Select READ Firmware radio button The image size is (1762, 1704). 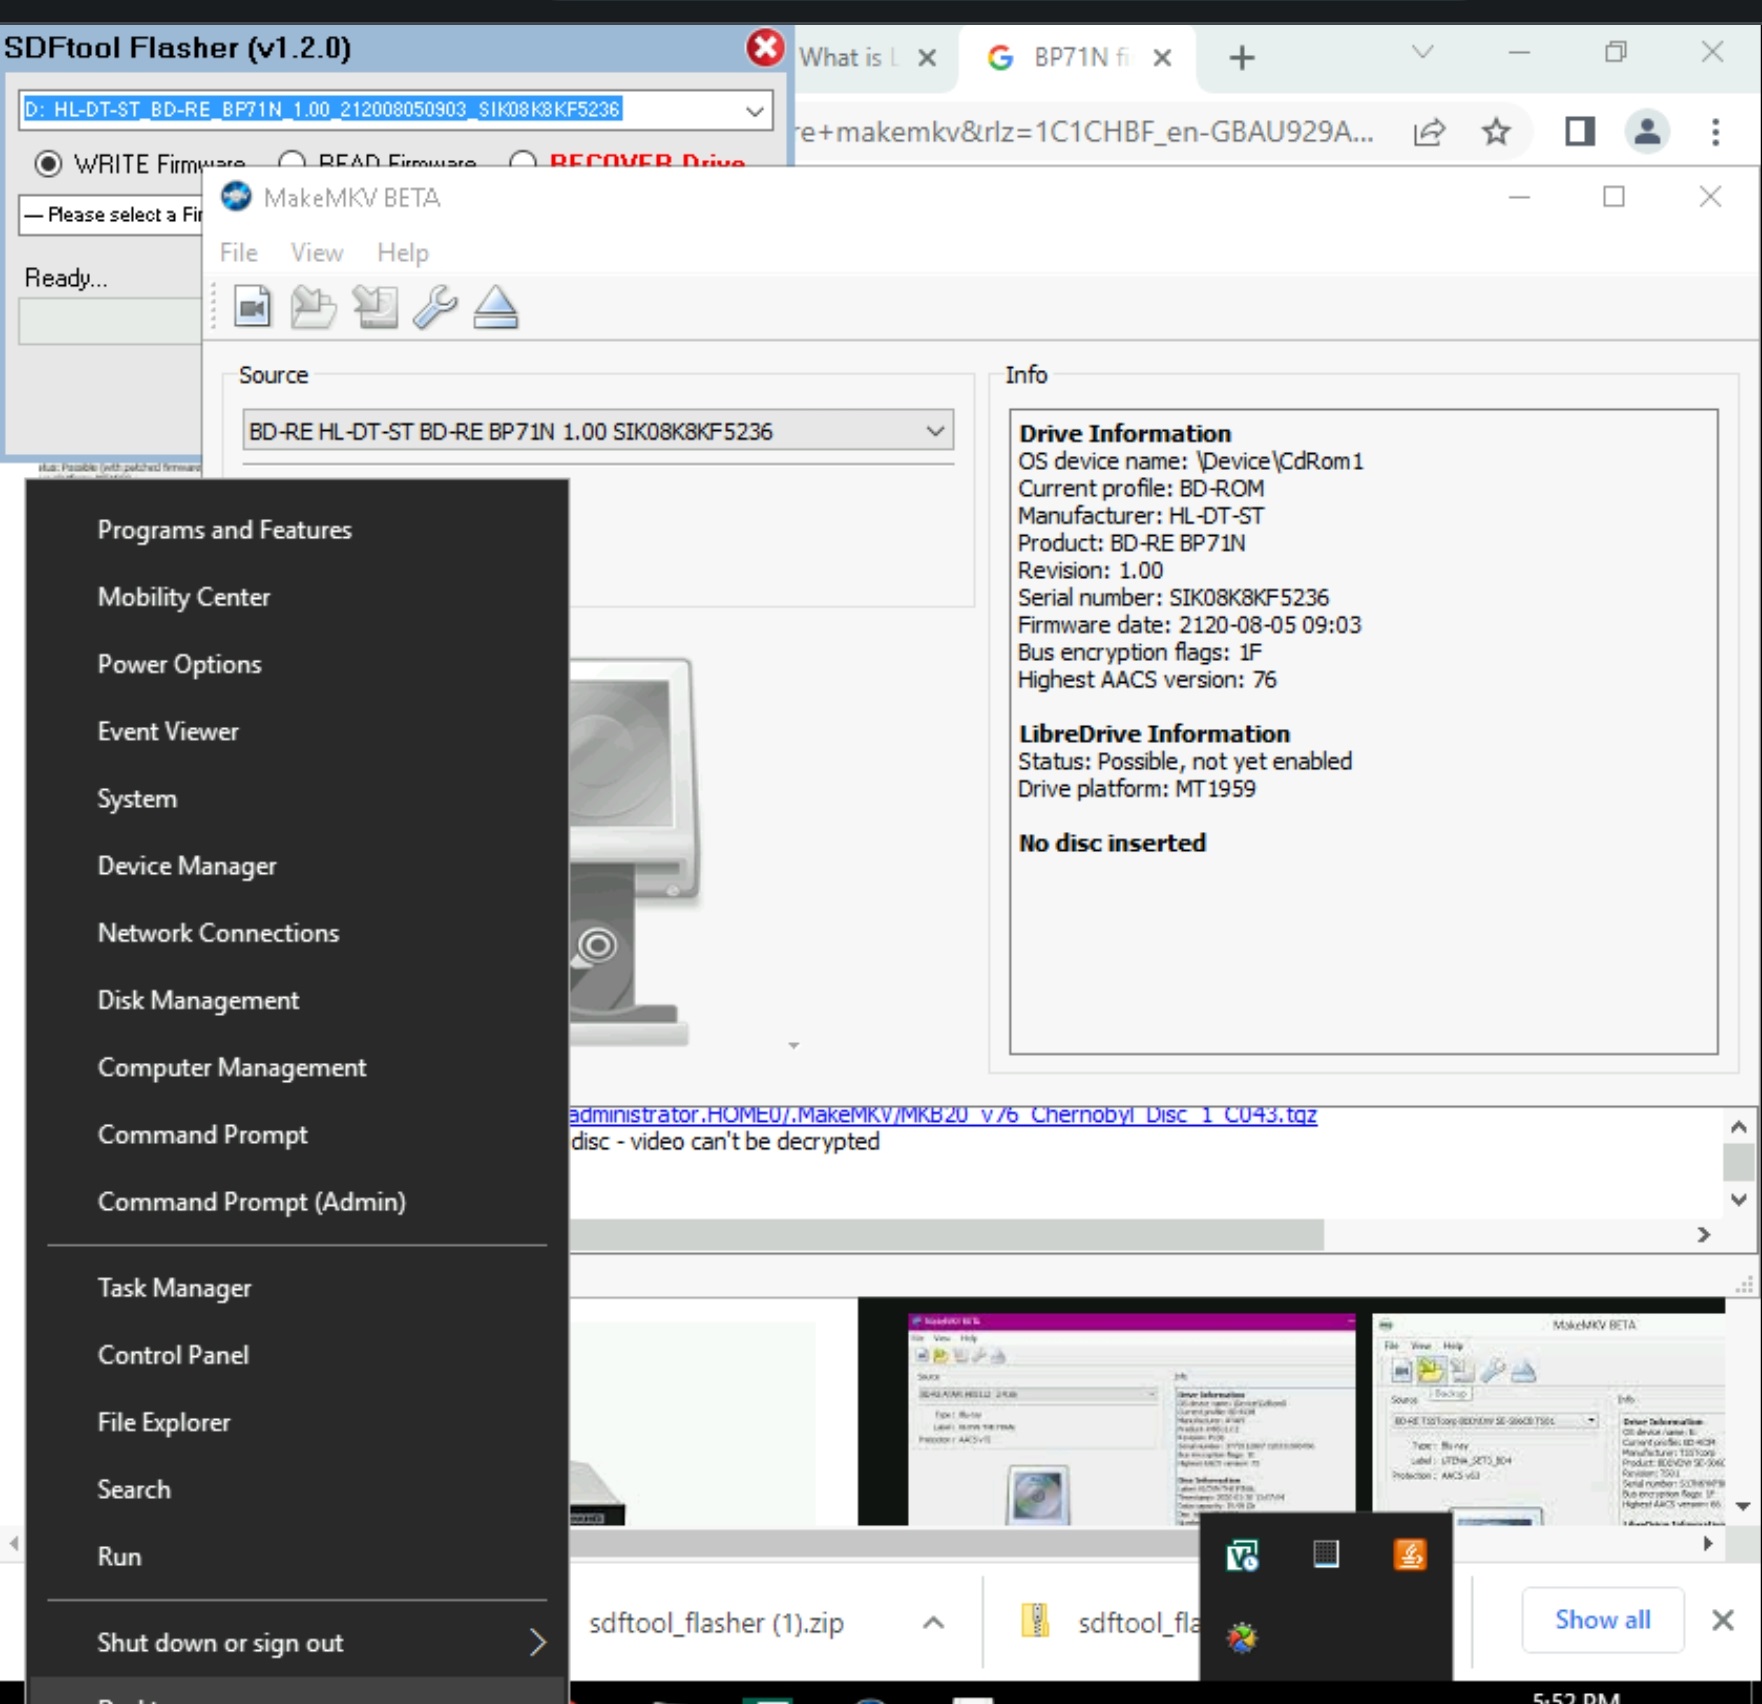[x=292, y=161]
